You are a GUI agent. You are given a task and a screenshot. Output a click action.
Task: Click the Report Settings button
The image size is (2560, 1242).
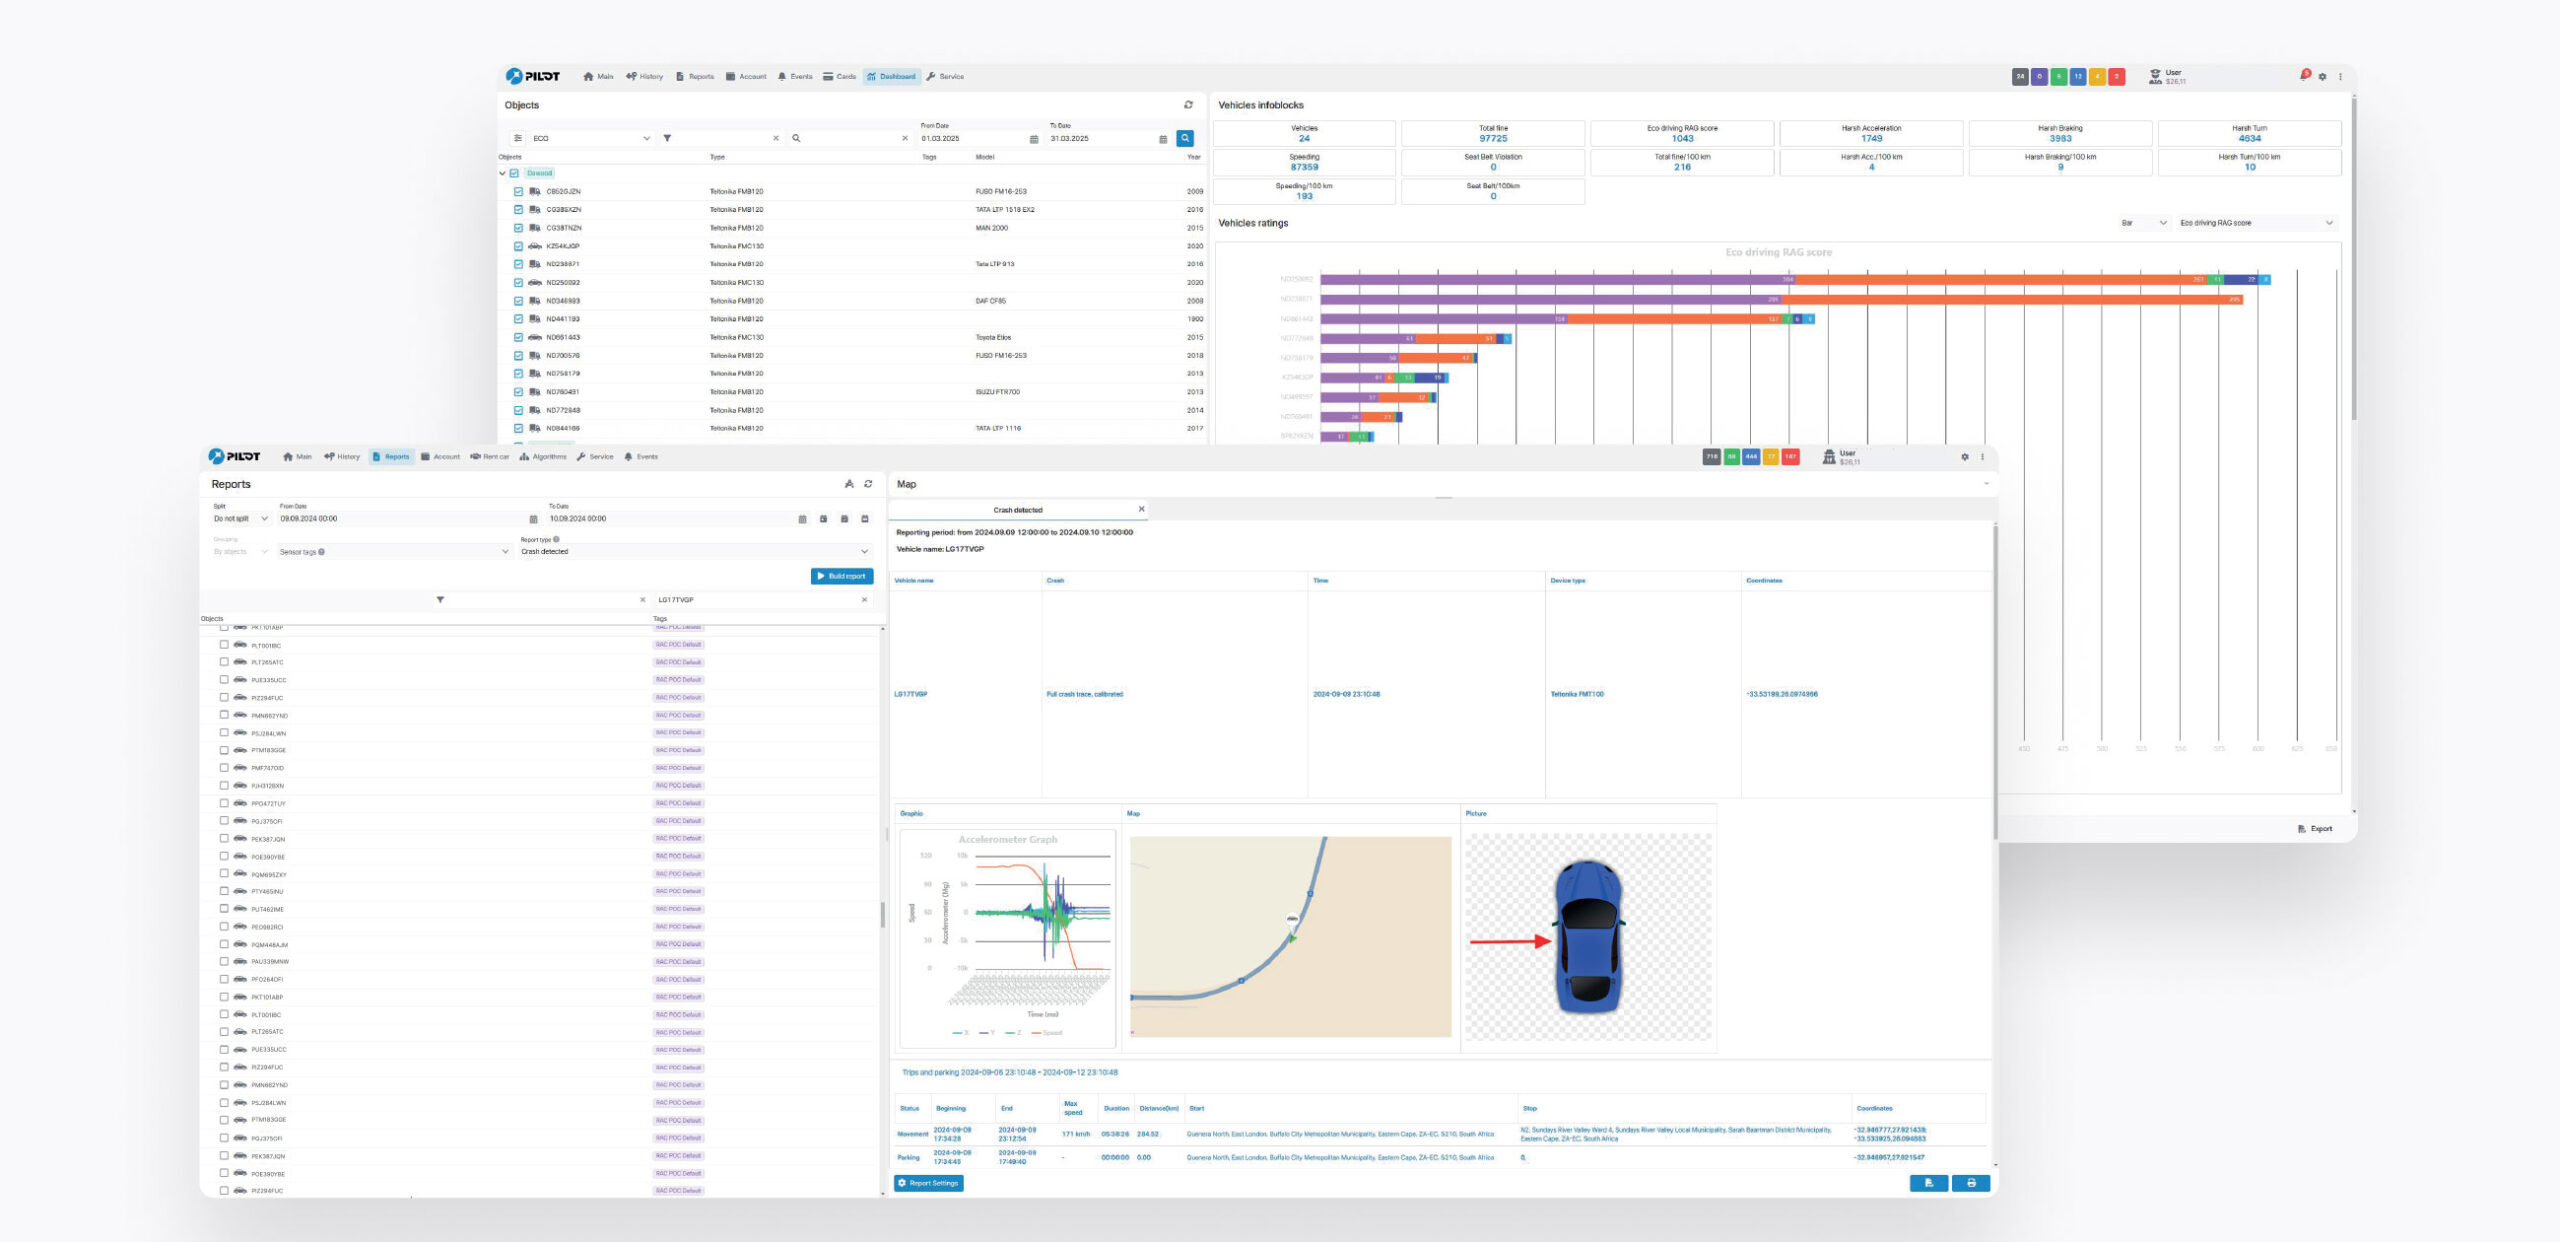click(929, 1183)
